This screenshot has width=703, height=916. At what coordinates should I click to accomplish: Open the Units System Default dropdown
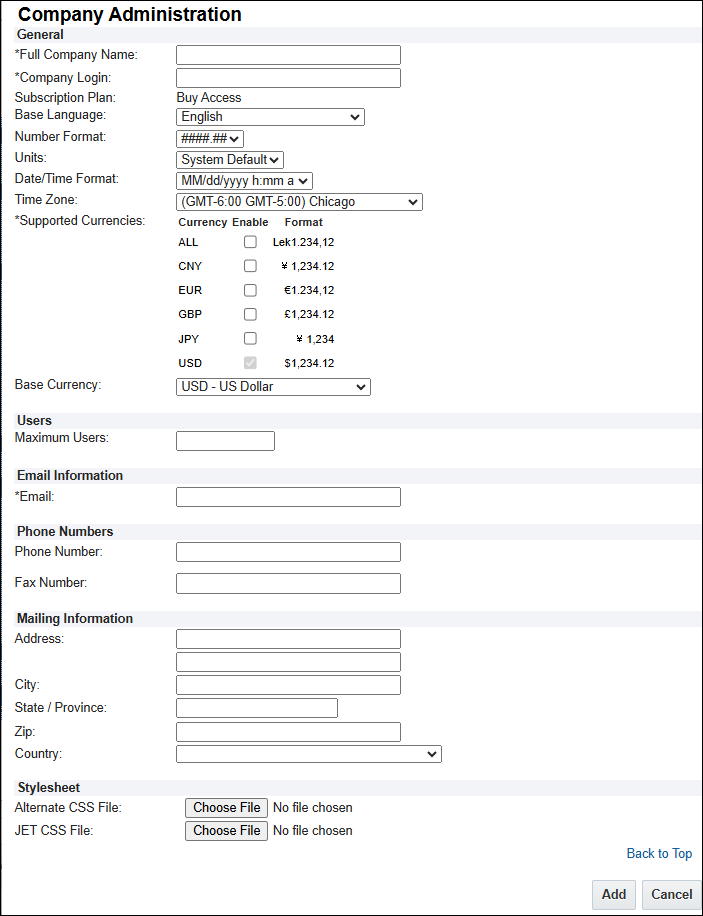(230, 160)
